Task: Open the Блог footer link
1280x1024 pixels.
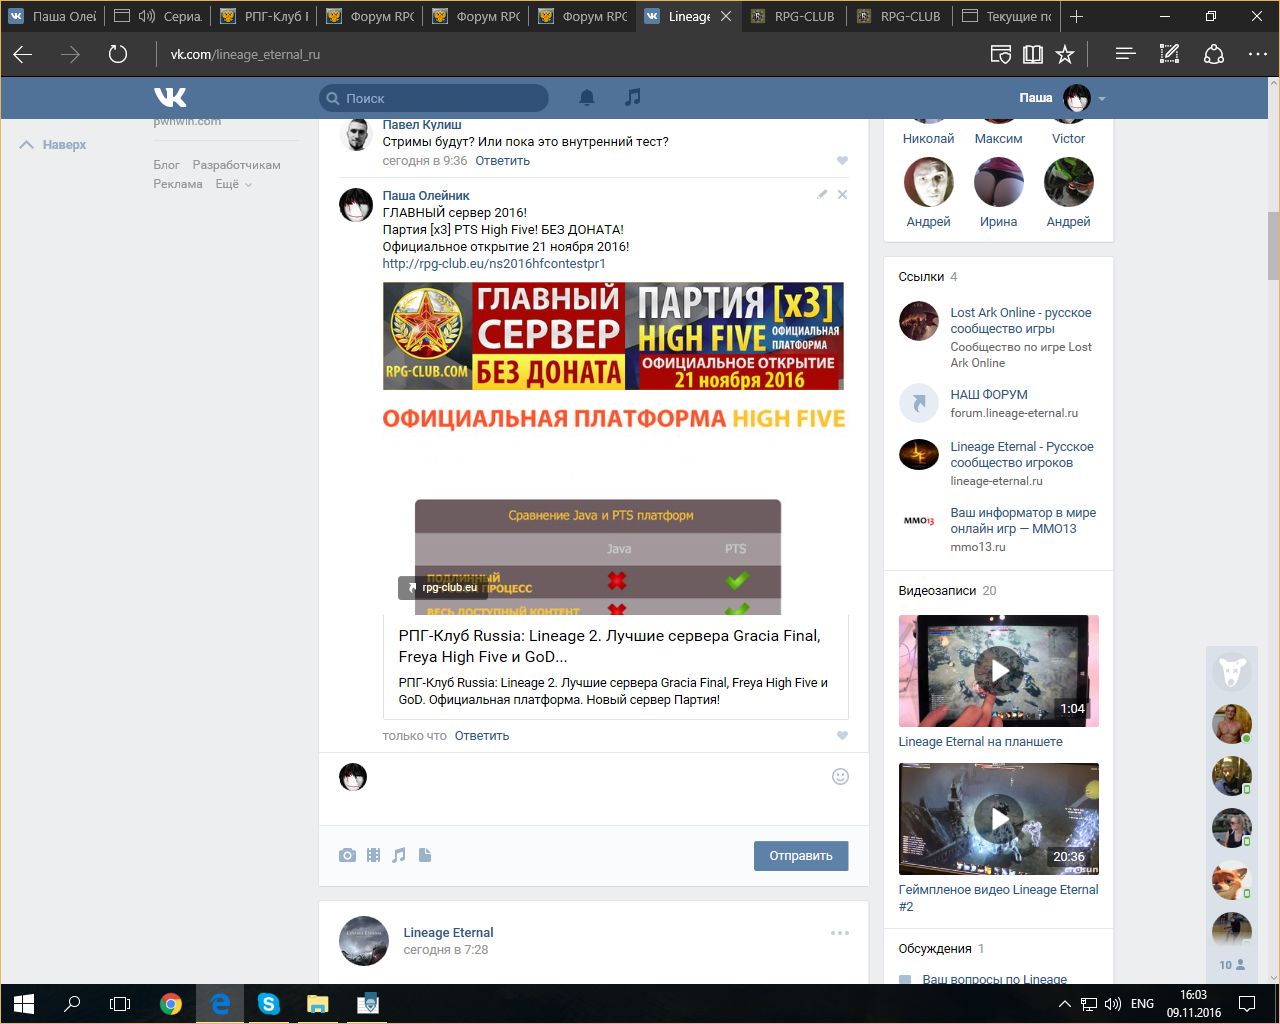Action: (x=166, y=165)
